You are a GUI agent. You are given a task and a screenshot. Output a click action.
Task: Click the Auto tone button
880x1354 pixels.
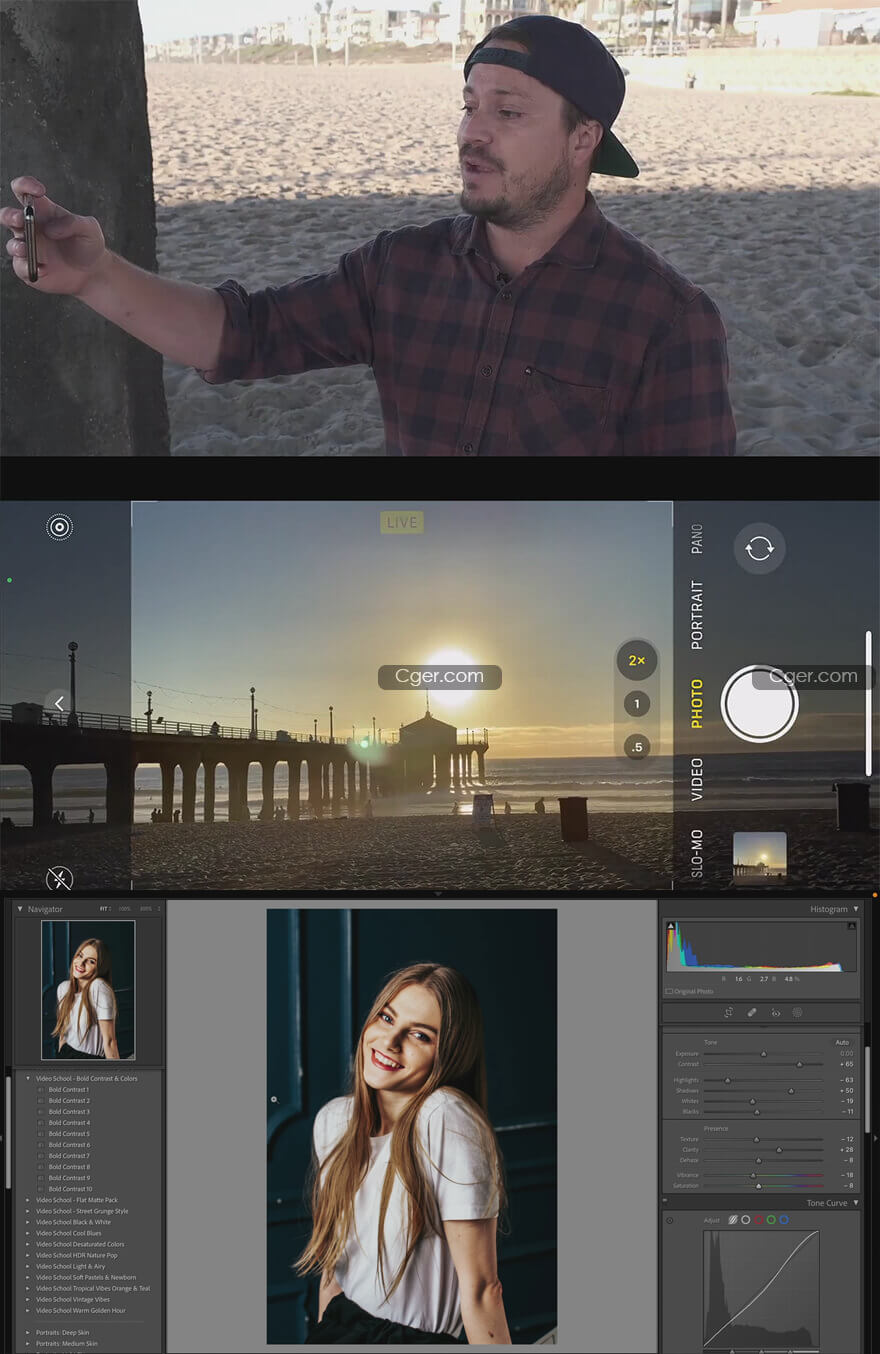pos(842,1042)
